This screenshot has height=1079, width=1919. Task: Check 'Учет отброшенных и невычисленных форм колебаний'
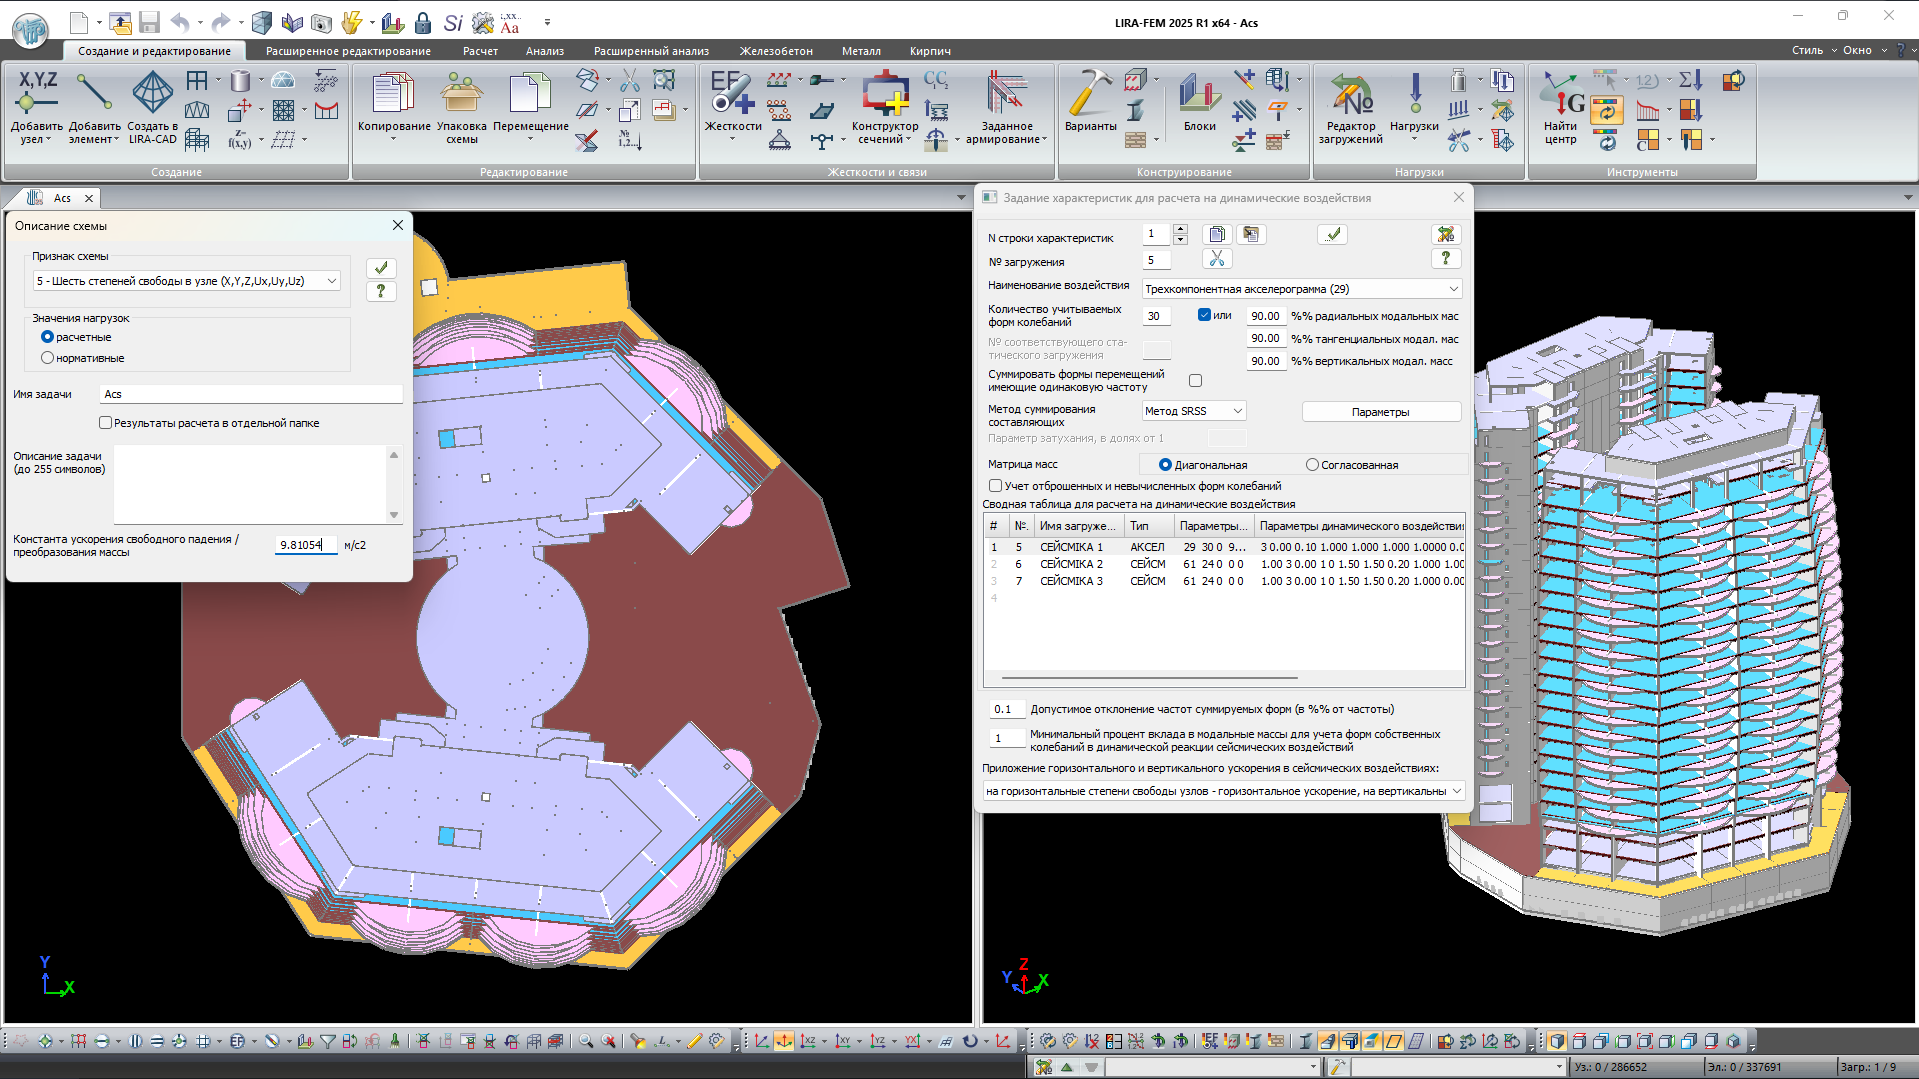(995, 486)
